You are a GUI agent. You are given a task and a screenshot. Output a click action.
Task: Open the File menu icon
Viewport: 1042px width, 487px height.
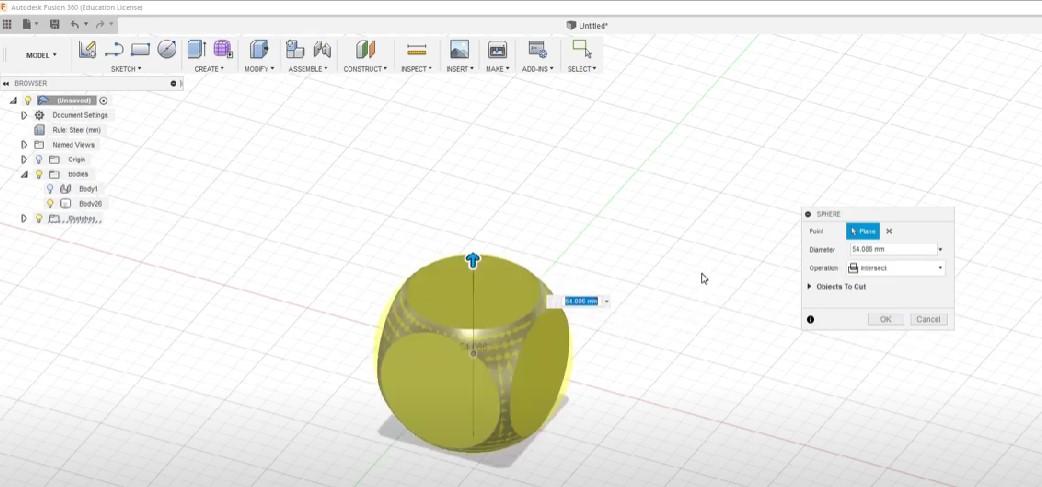tap(28, 25)
